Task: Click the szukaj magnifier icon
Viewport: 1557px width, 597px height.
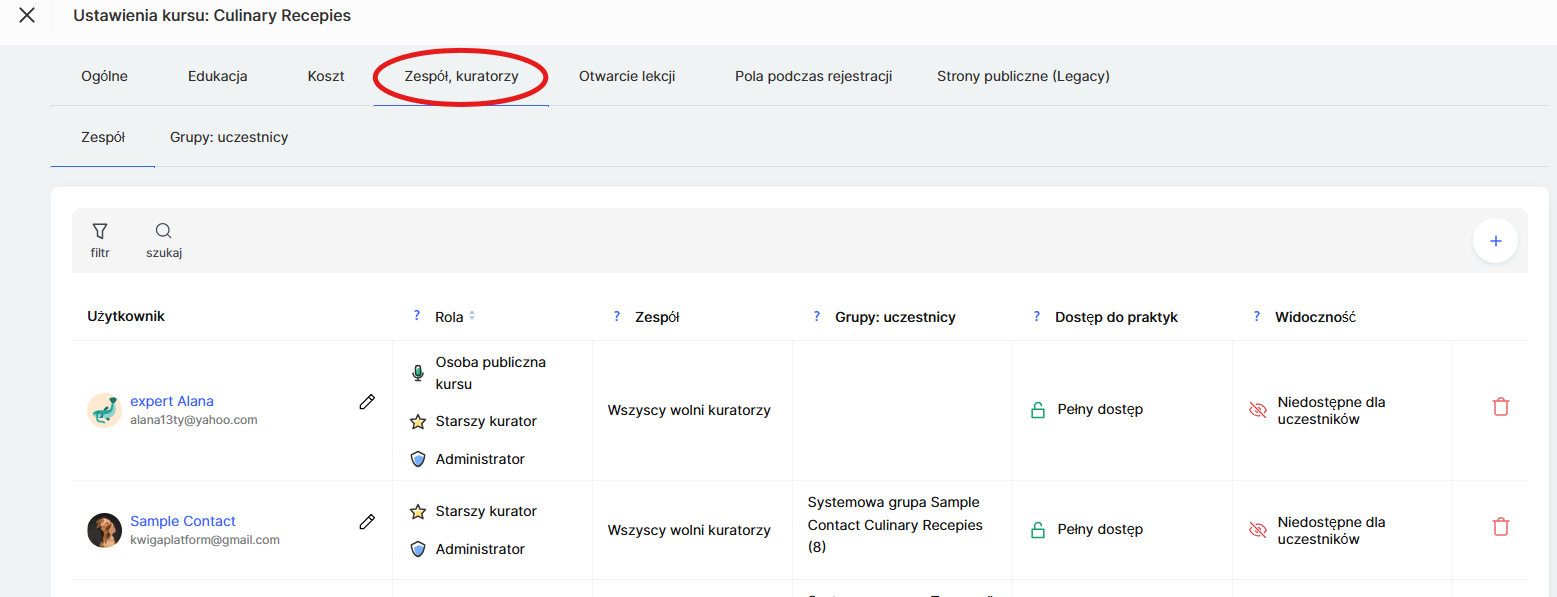Action: pos(164,232)
